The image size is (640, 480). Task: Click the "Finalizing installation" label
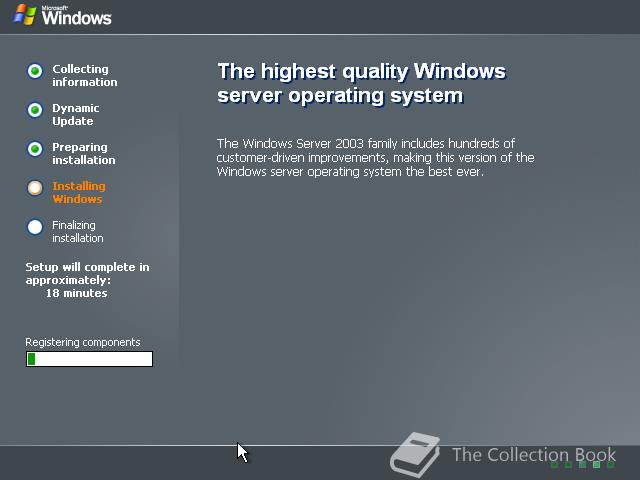tap(78, 231)
